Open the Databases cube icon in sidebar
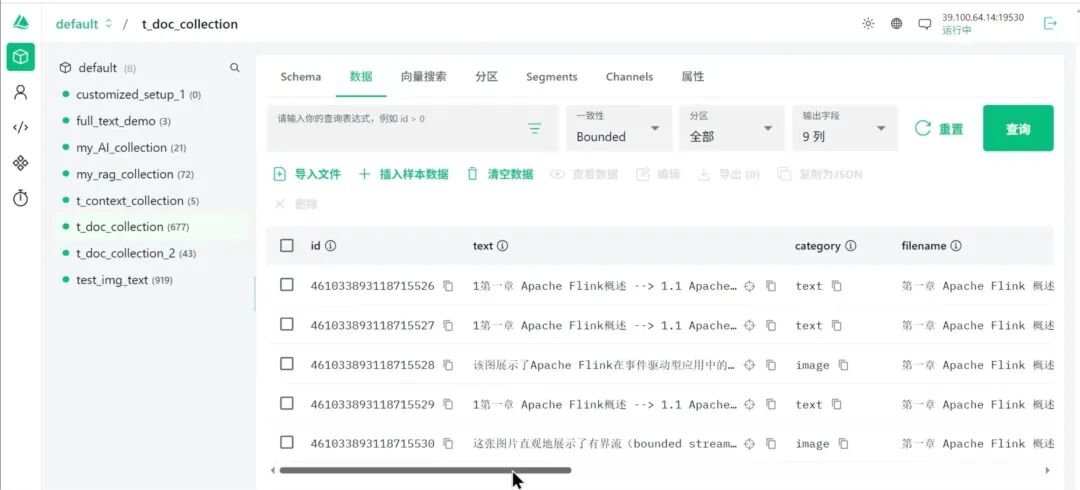This screenshot has height=490, width=1080. coord(21,57)
